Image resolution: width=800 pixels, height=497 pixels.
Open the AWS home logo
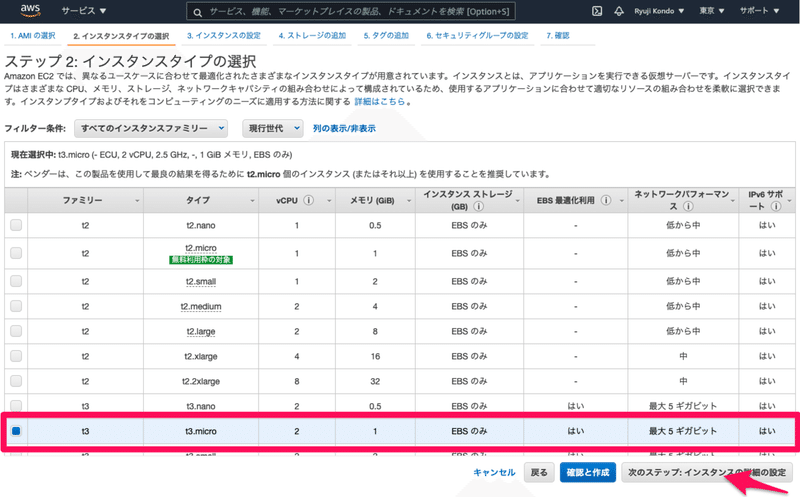coord(30,10)
